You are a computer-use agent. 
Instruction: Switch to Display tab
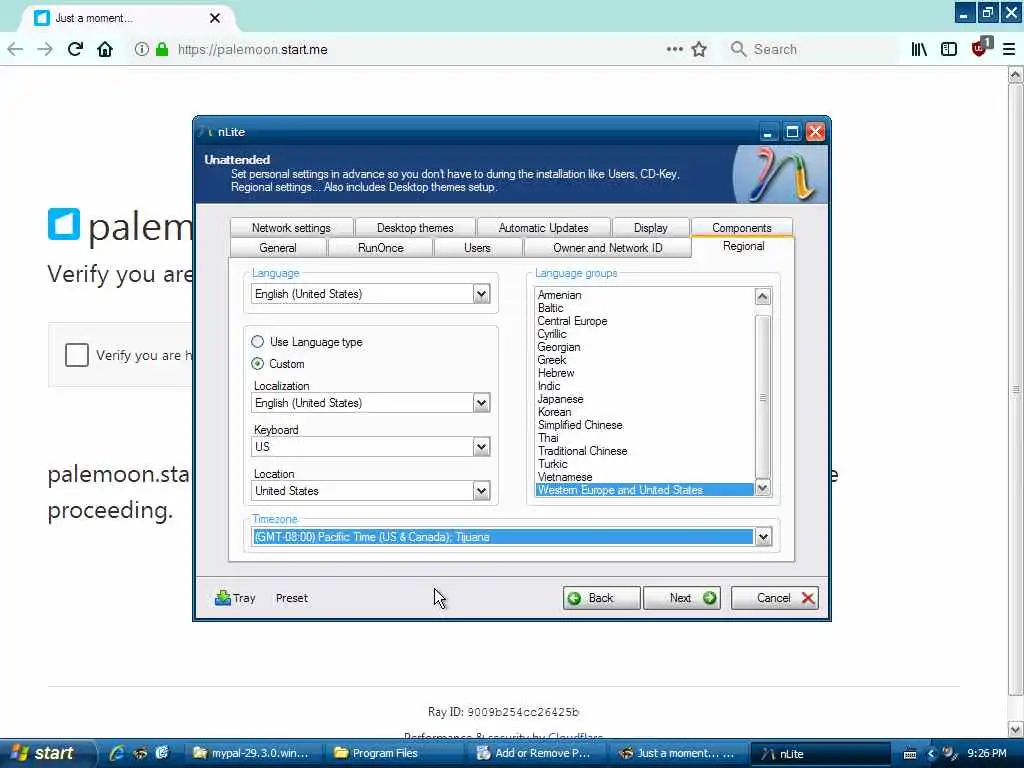pos(650,227)
